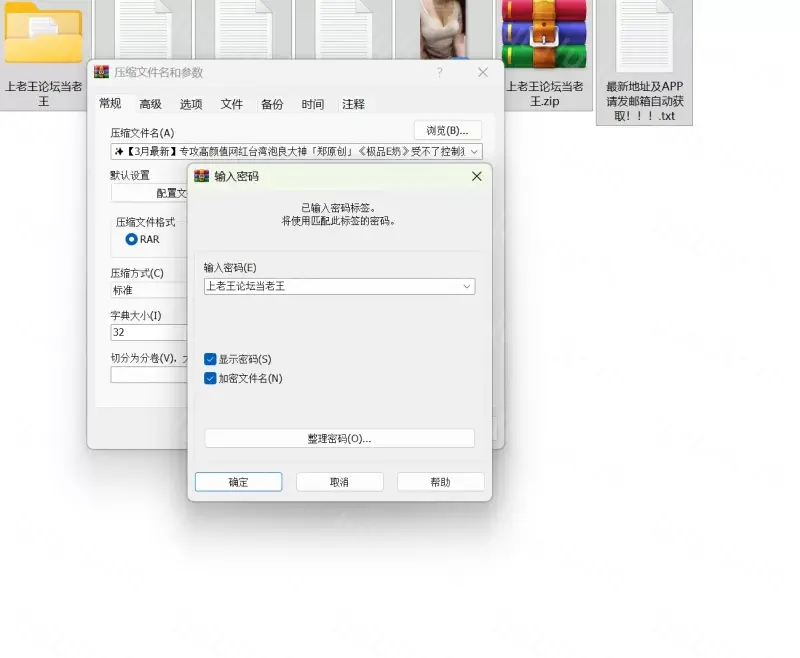The image size is (800, 658).
Task: Select the 上老王论坛当老王 folder icon
Action: pos(43,35)
